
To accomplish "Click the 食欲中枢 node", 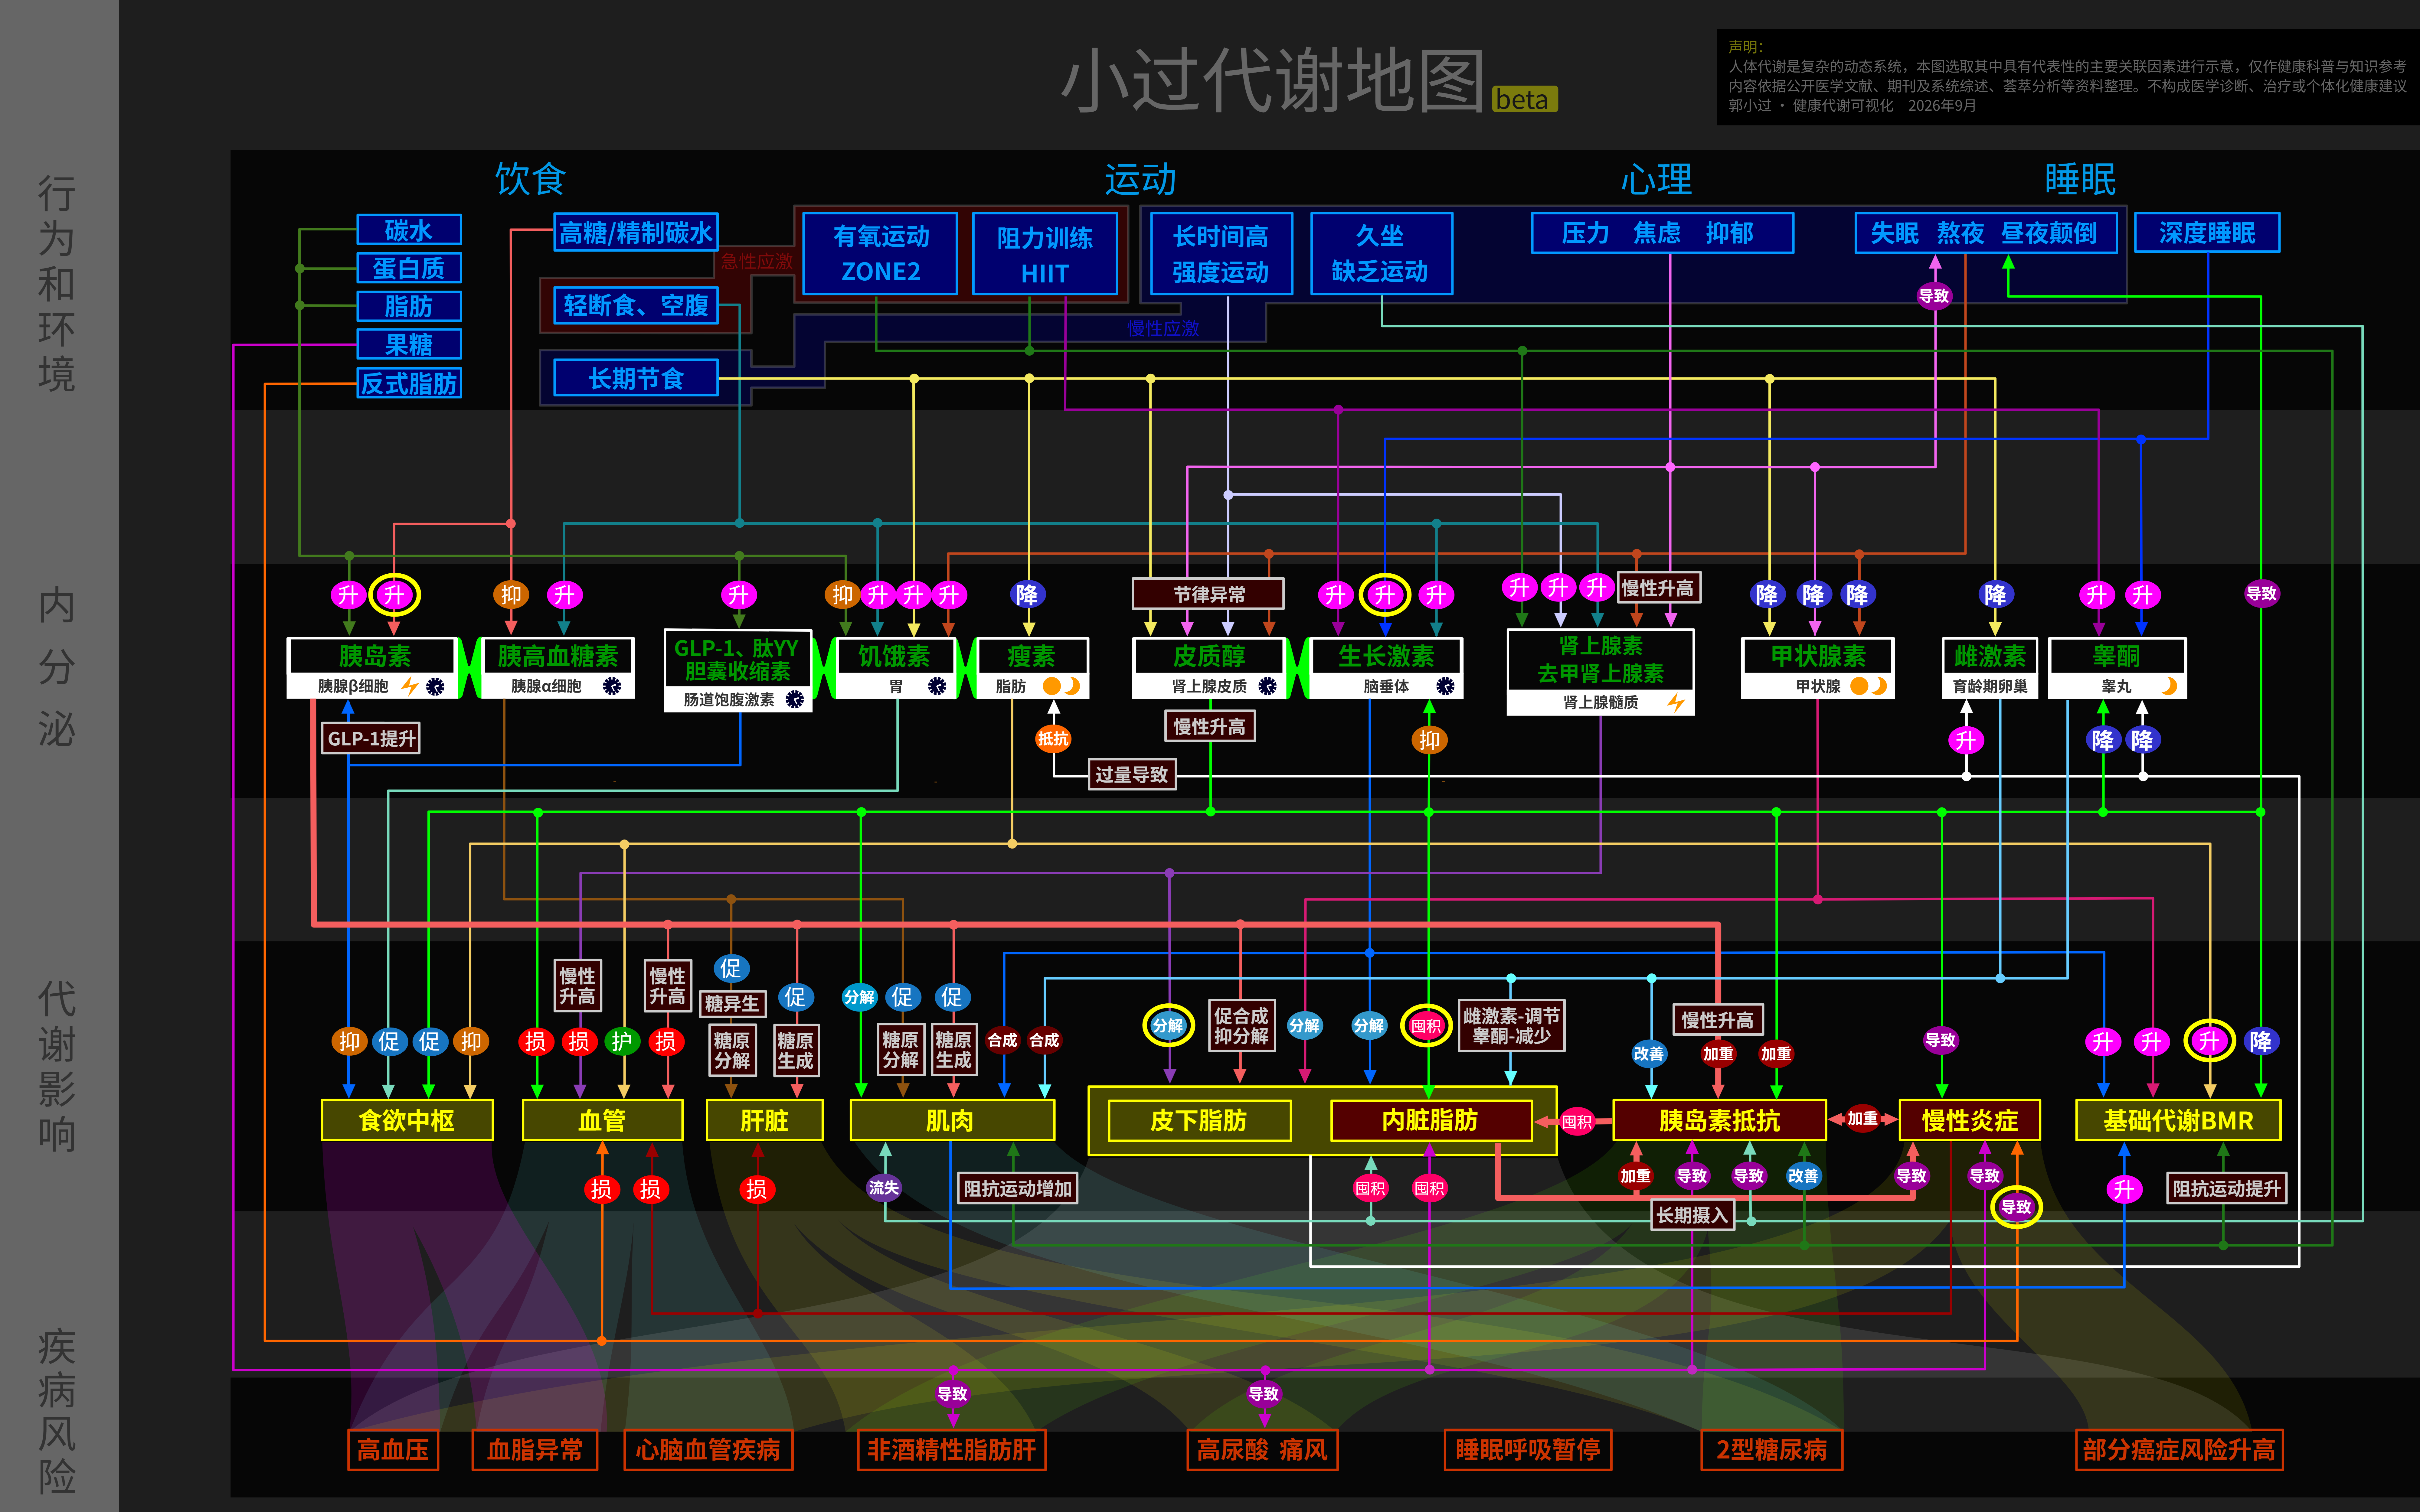I will [x=407, y=1120].
